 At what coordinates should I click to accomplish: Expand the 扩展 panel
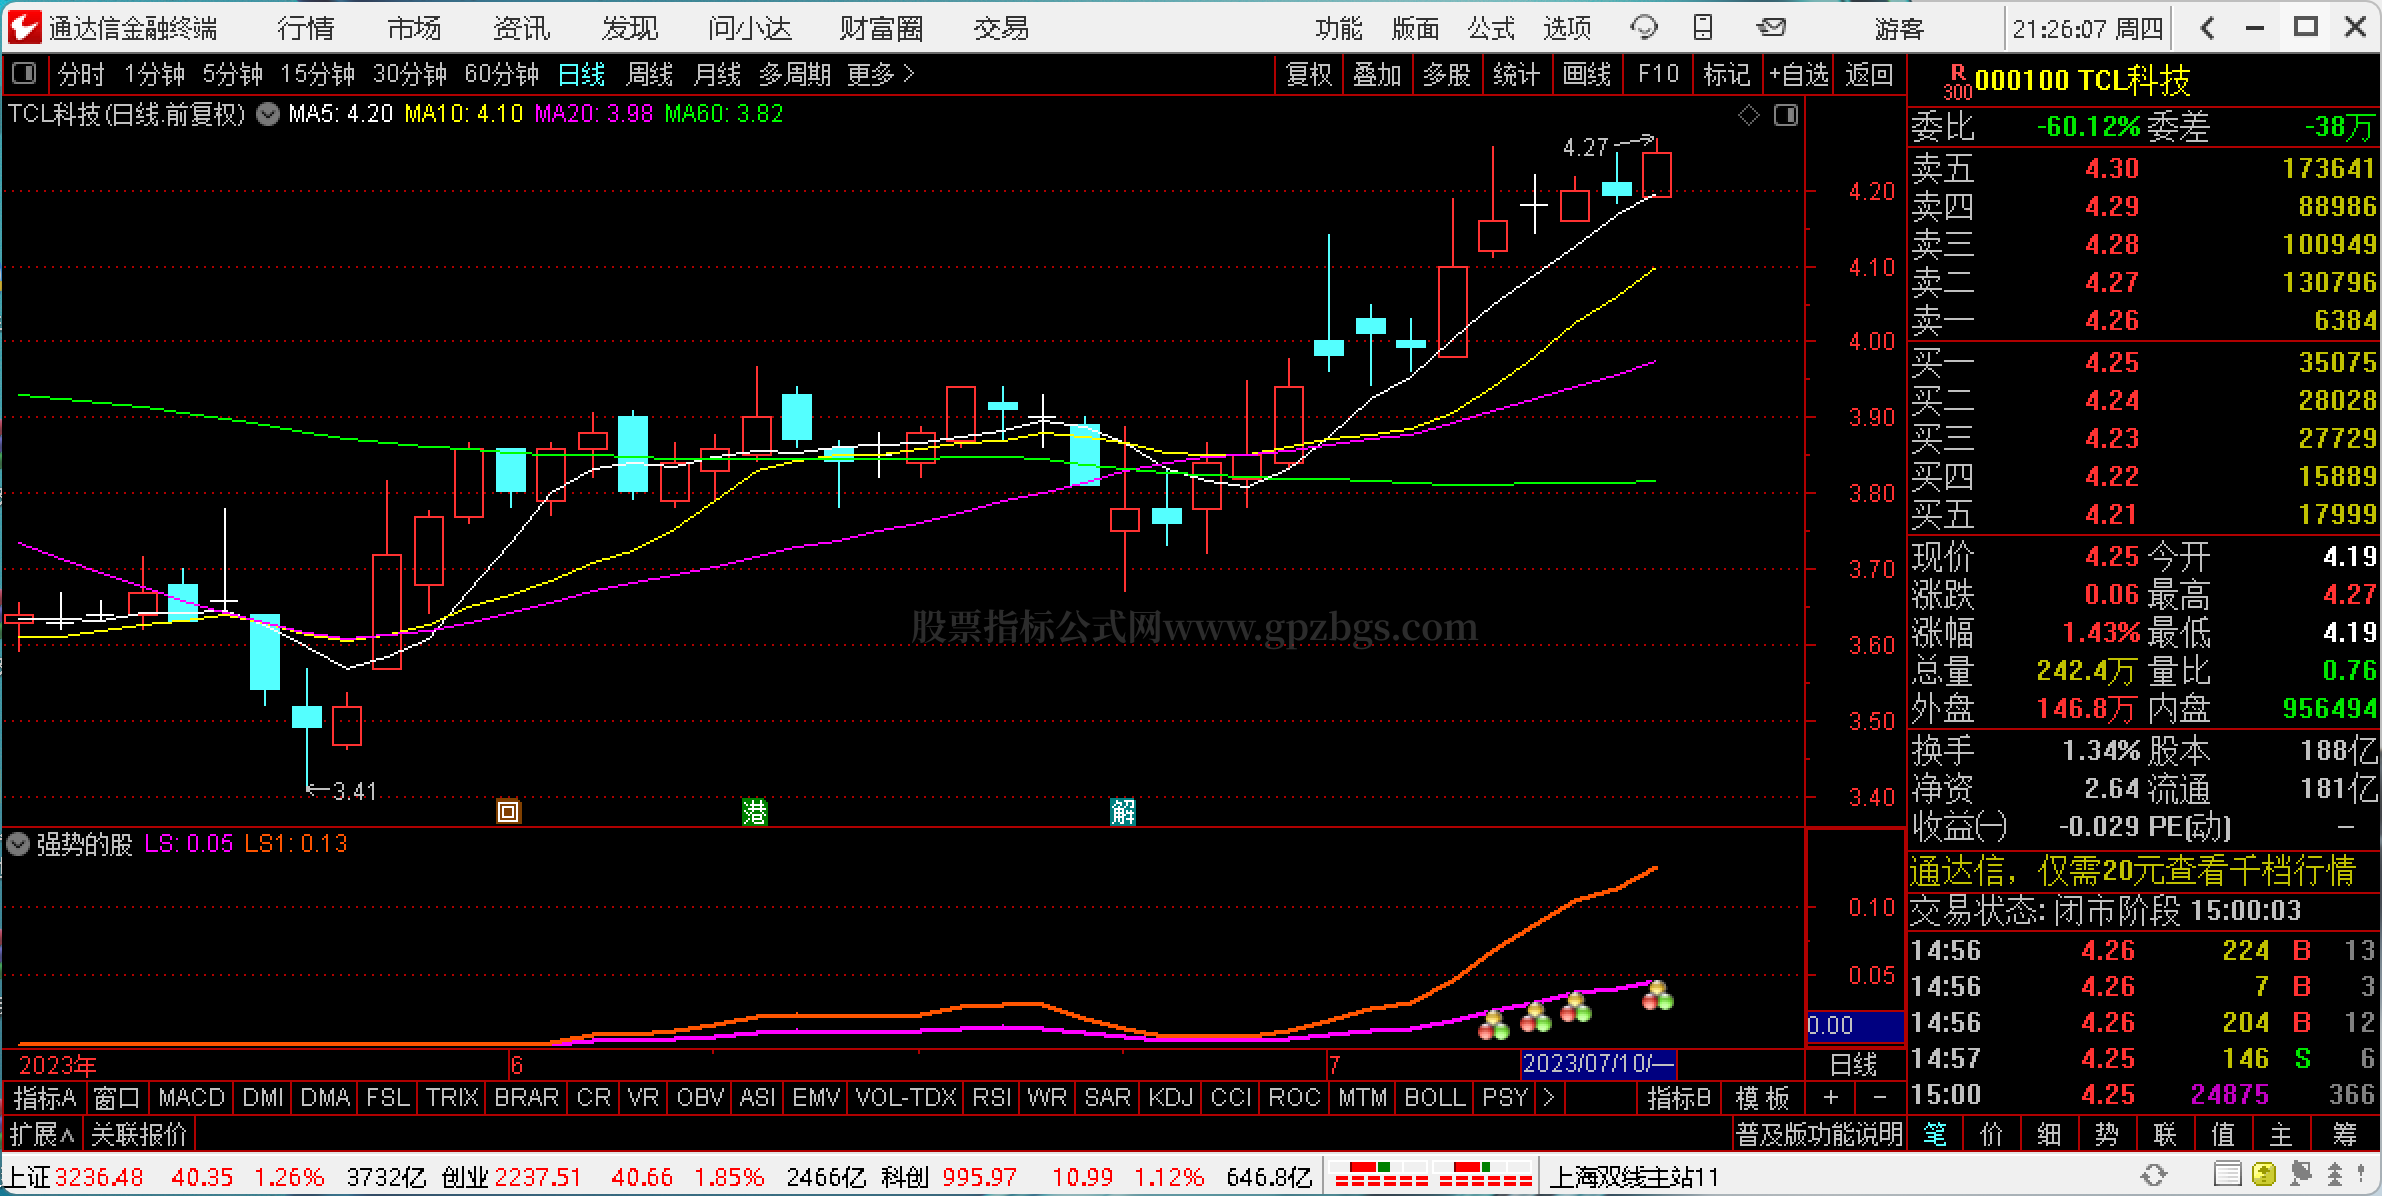(x=42, y=1134)
